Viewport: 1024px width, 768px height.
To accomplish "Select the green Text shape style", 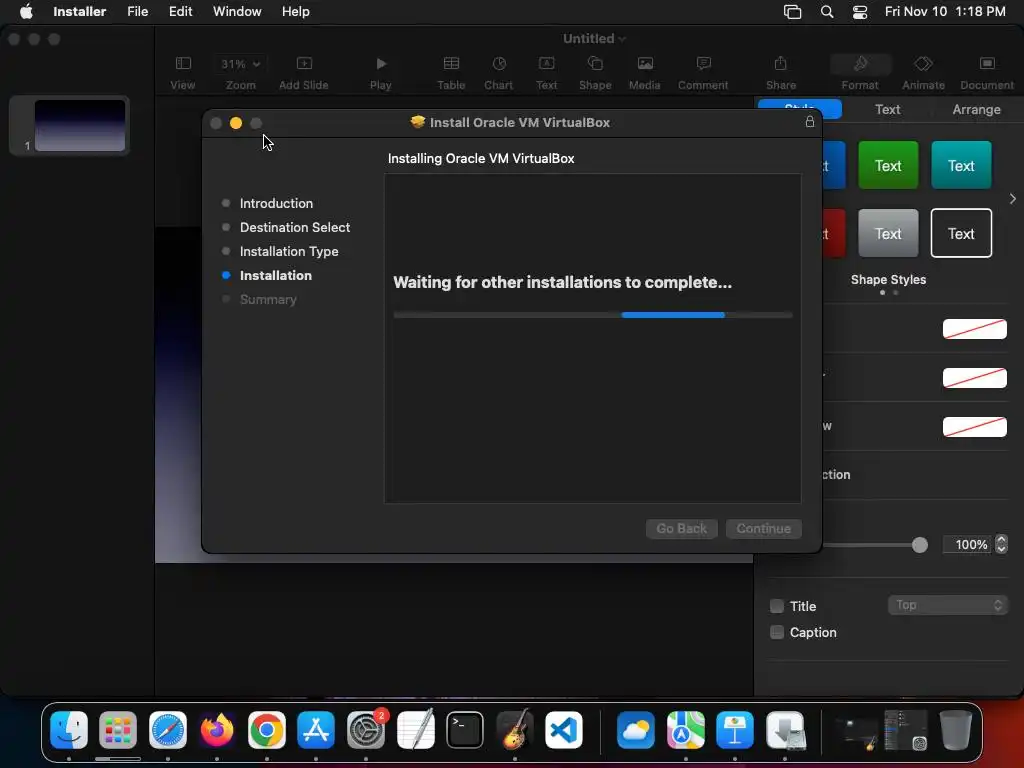I will click(x=888, y=165).
